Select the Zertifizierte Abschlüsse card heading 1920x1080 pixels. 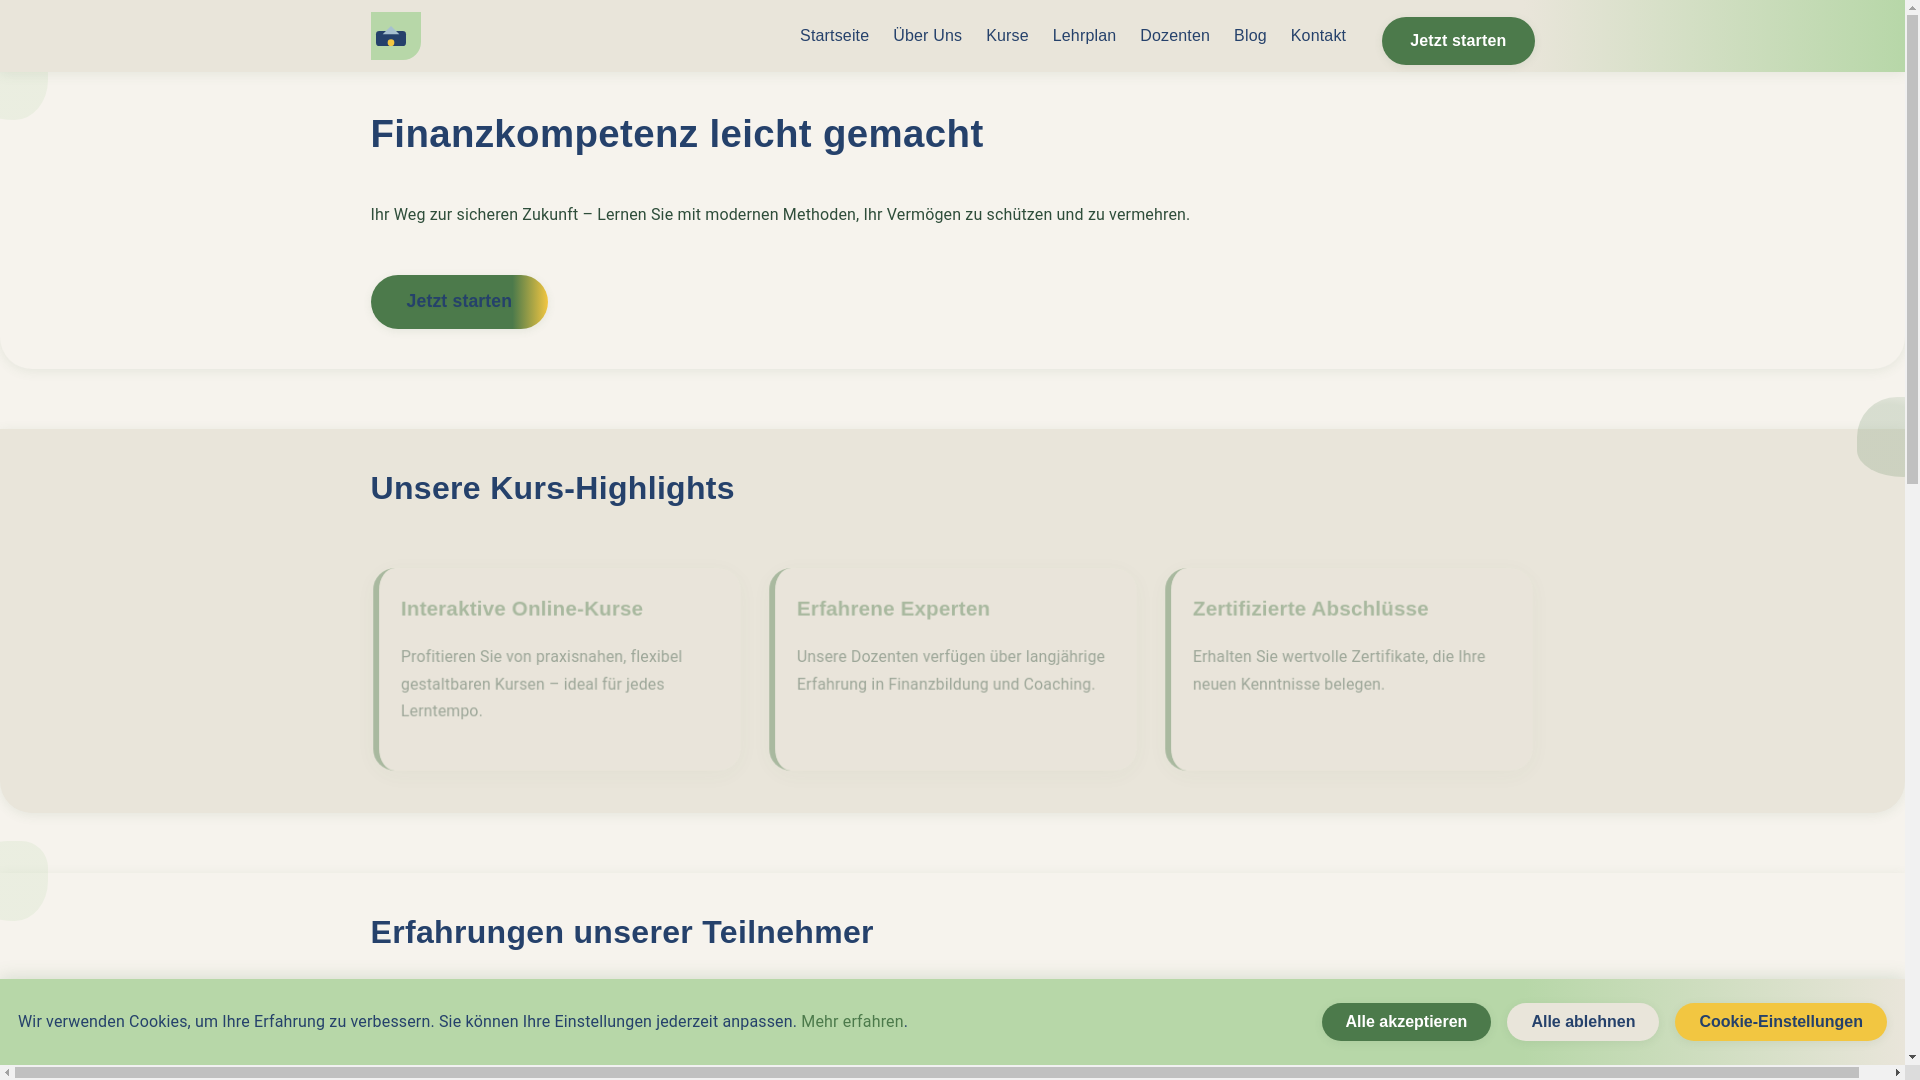1310,608
